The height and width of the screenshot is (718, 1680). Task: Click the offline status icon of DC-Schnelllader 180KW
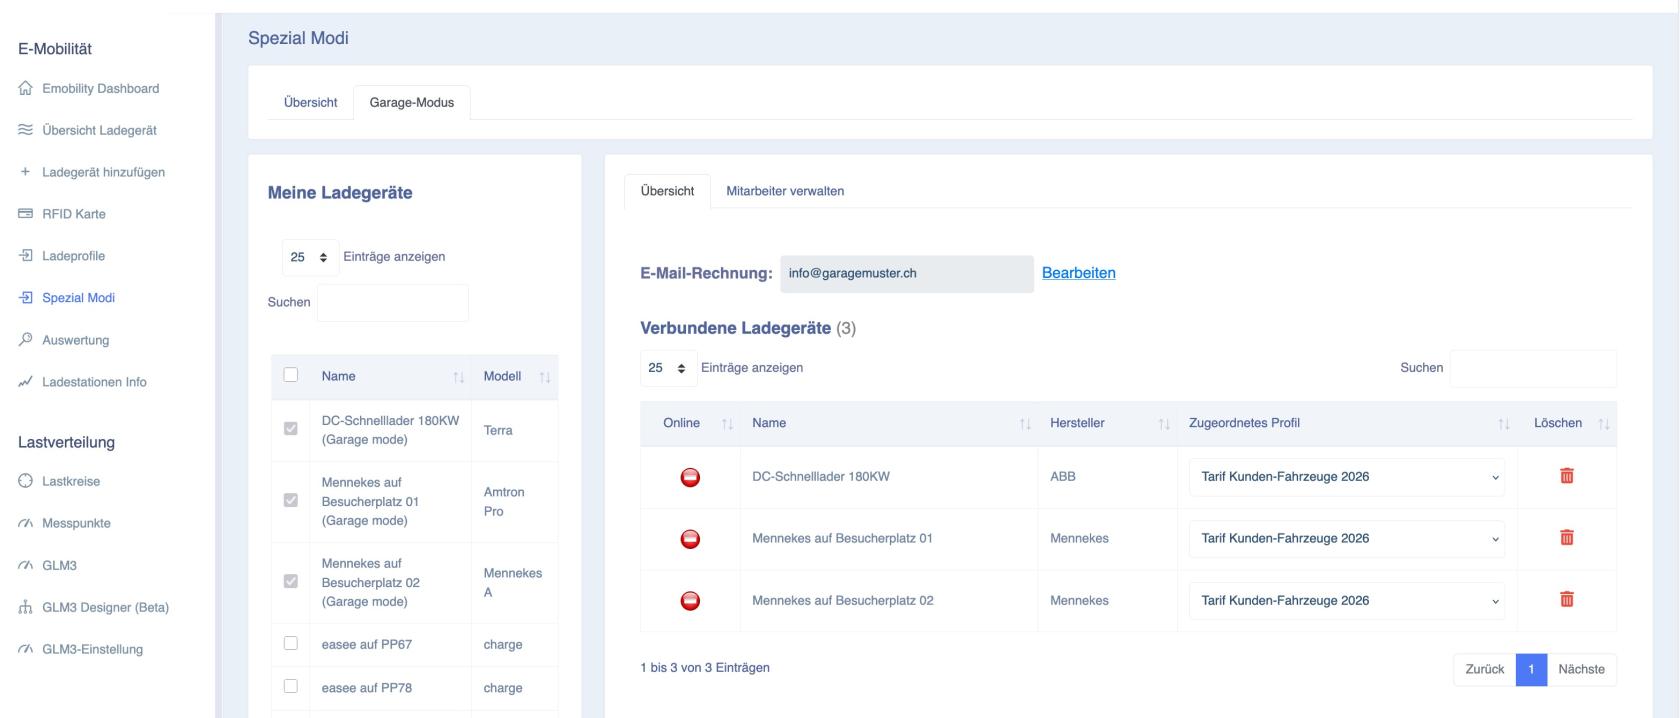coord(690,477)
